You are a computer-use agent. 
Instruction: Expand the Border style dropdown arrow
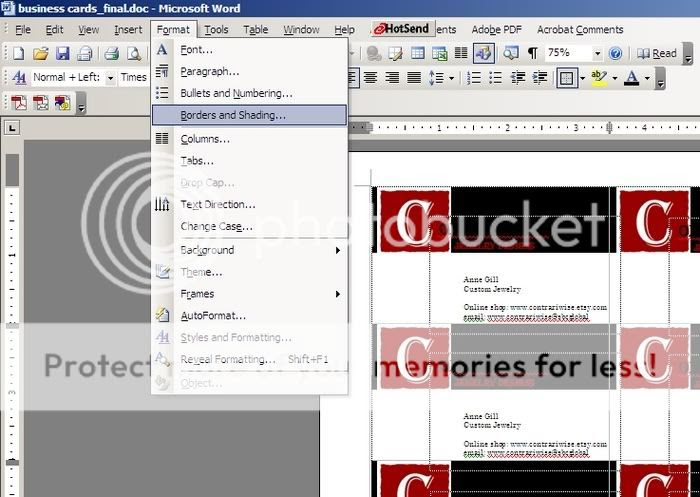(x=583, y=78)
